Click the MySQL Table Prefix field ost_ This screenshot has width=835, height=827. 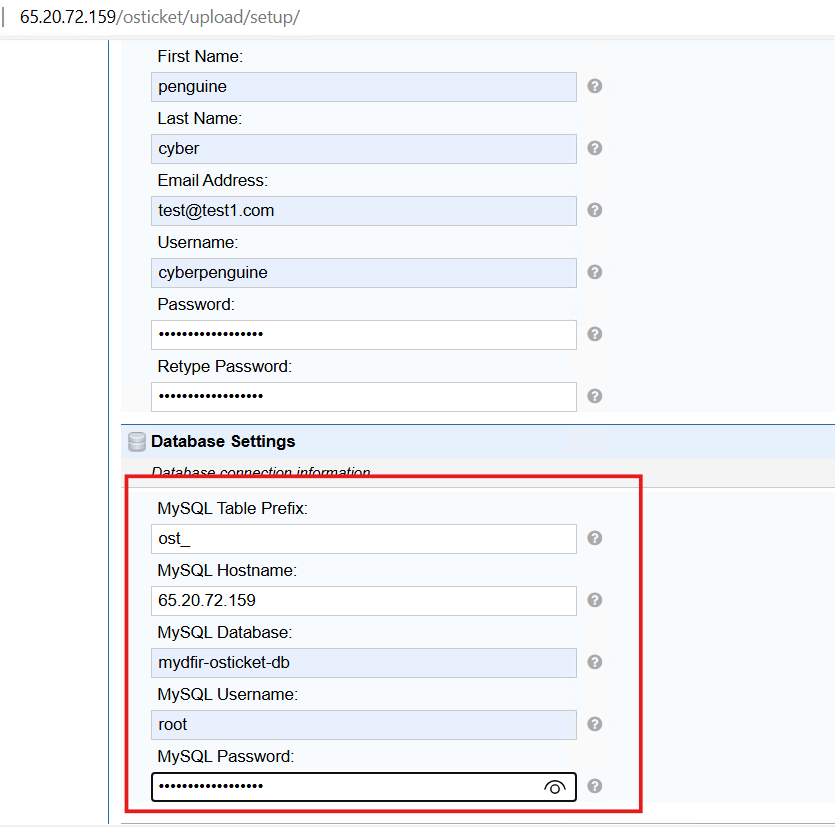click(x=364, y=539)
